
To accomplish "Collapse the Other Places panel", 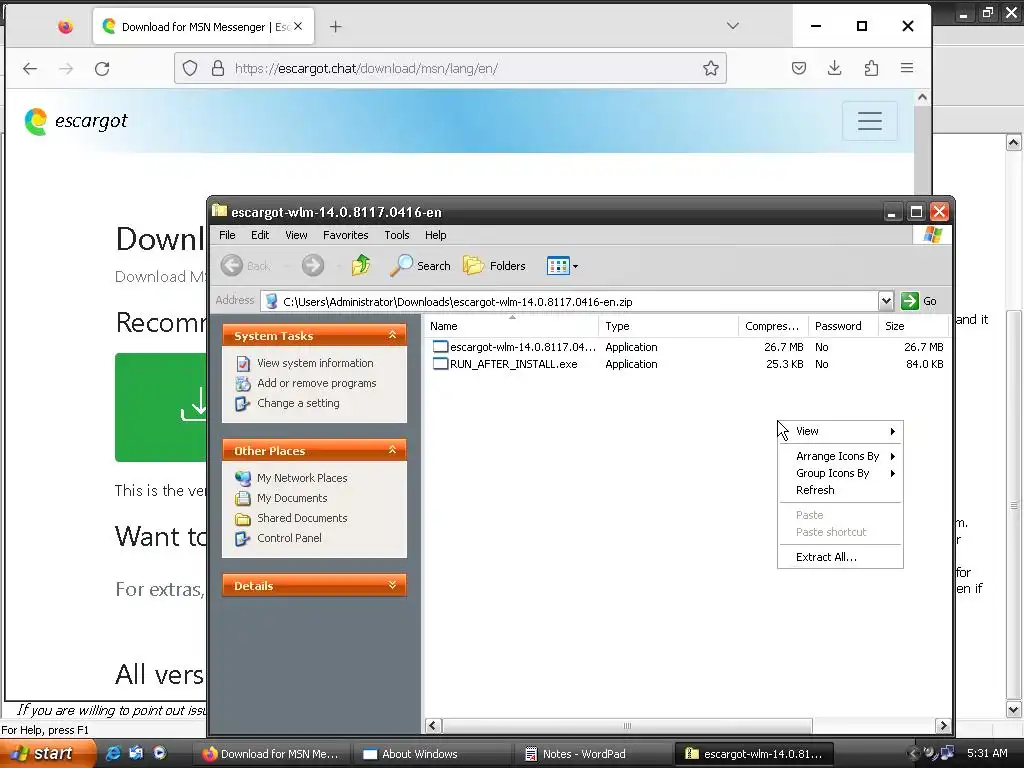I will tap(392, 450).
